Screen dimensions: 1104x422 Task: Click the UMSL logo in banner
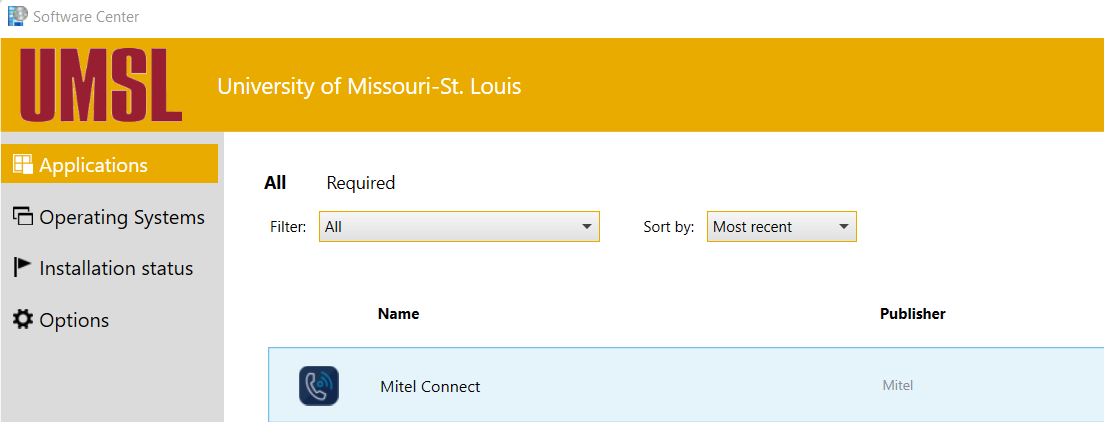click(x=100, y=86)
